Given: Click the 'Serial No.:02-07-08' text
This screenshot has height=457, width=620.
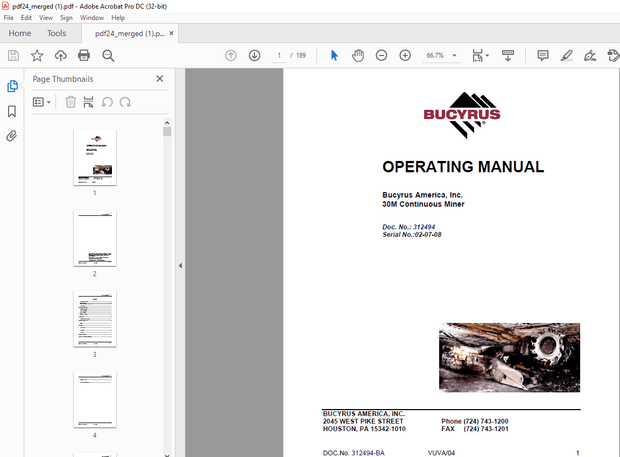Looking at the screenshot, I should (412, 234).
